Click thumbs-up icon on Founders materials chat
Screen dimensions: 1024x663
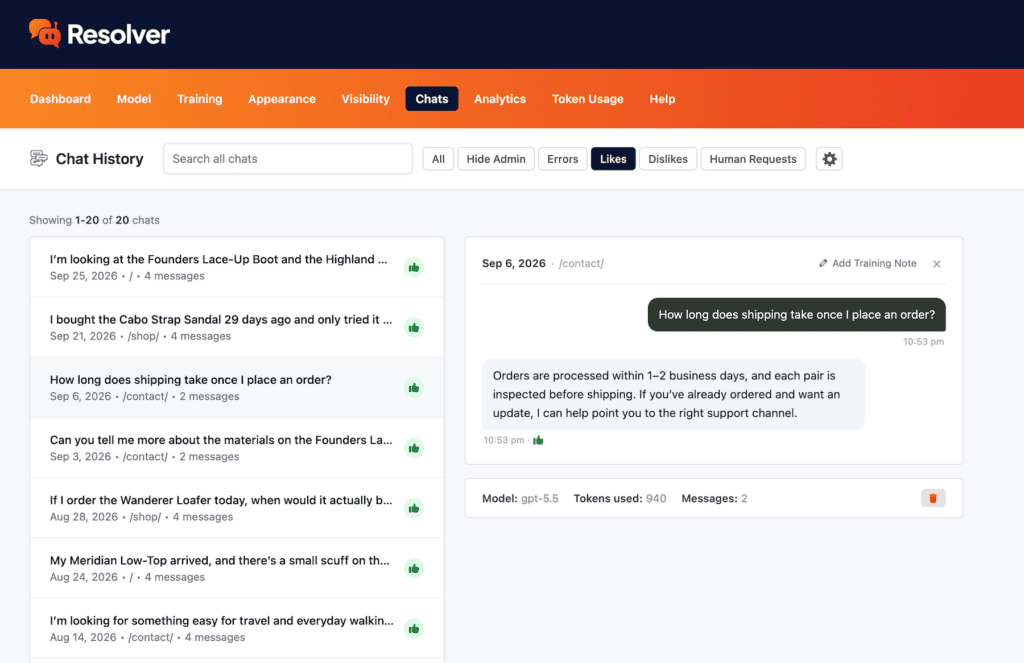point(413,448)
